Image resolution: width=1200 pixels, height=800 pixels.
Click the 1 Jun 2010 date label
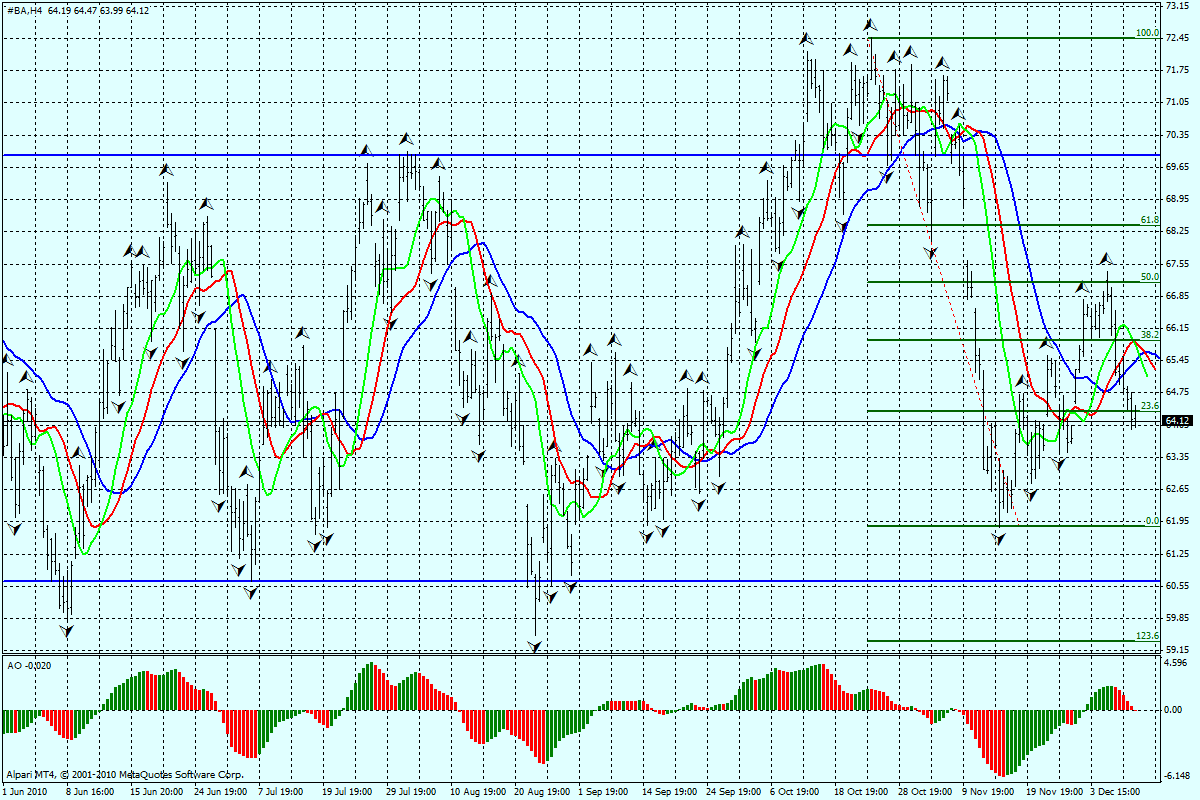click(24, 791)
